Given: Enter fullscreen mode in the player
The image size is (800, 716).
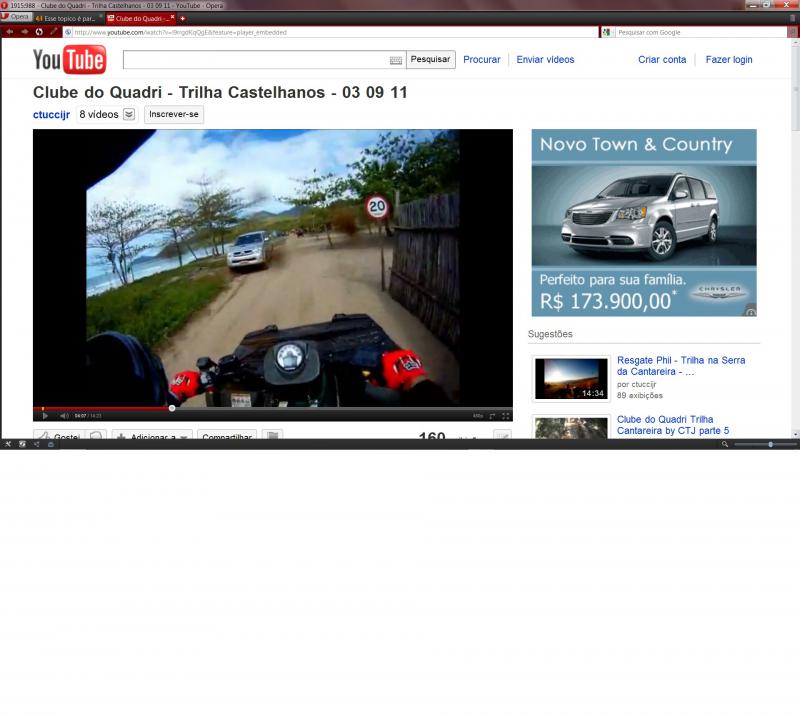Looking at the screenshot, I should tap(506, 416).
